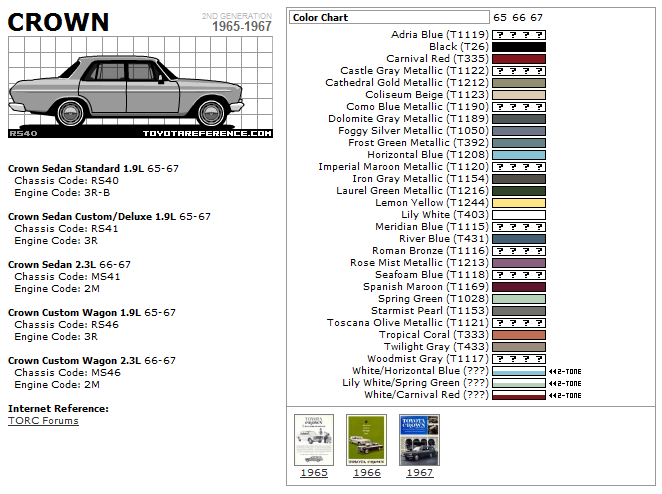Select the Tropical Coral (T333) swatch

tap(519, 335)
